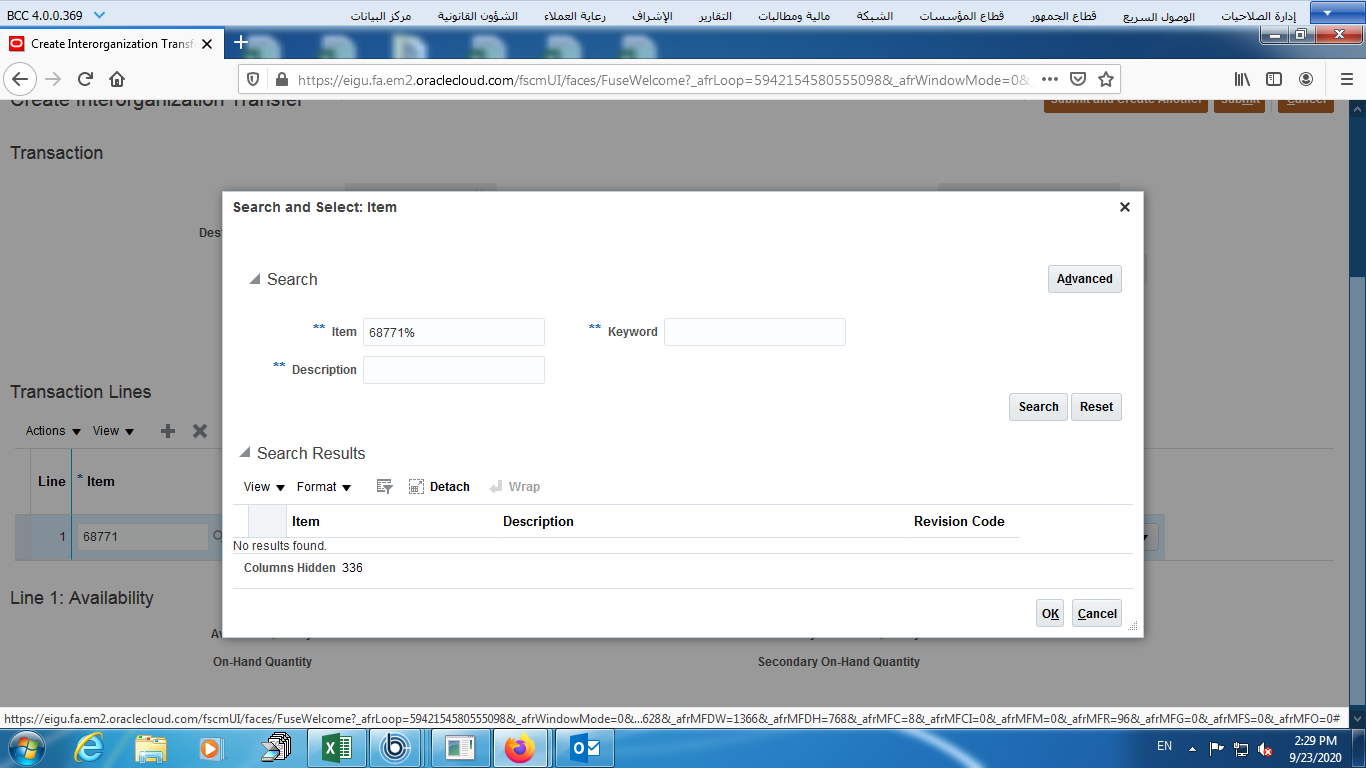Screen dimensions: 1366x768
Task: Select the Create Interorganization Transfer browser tab
Action: point(112,44)
